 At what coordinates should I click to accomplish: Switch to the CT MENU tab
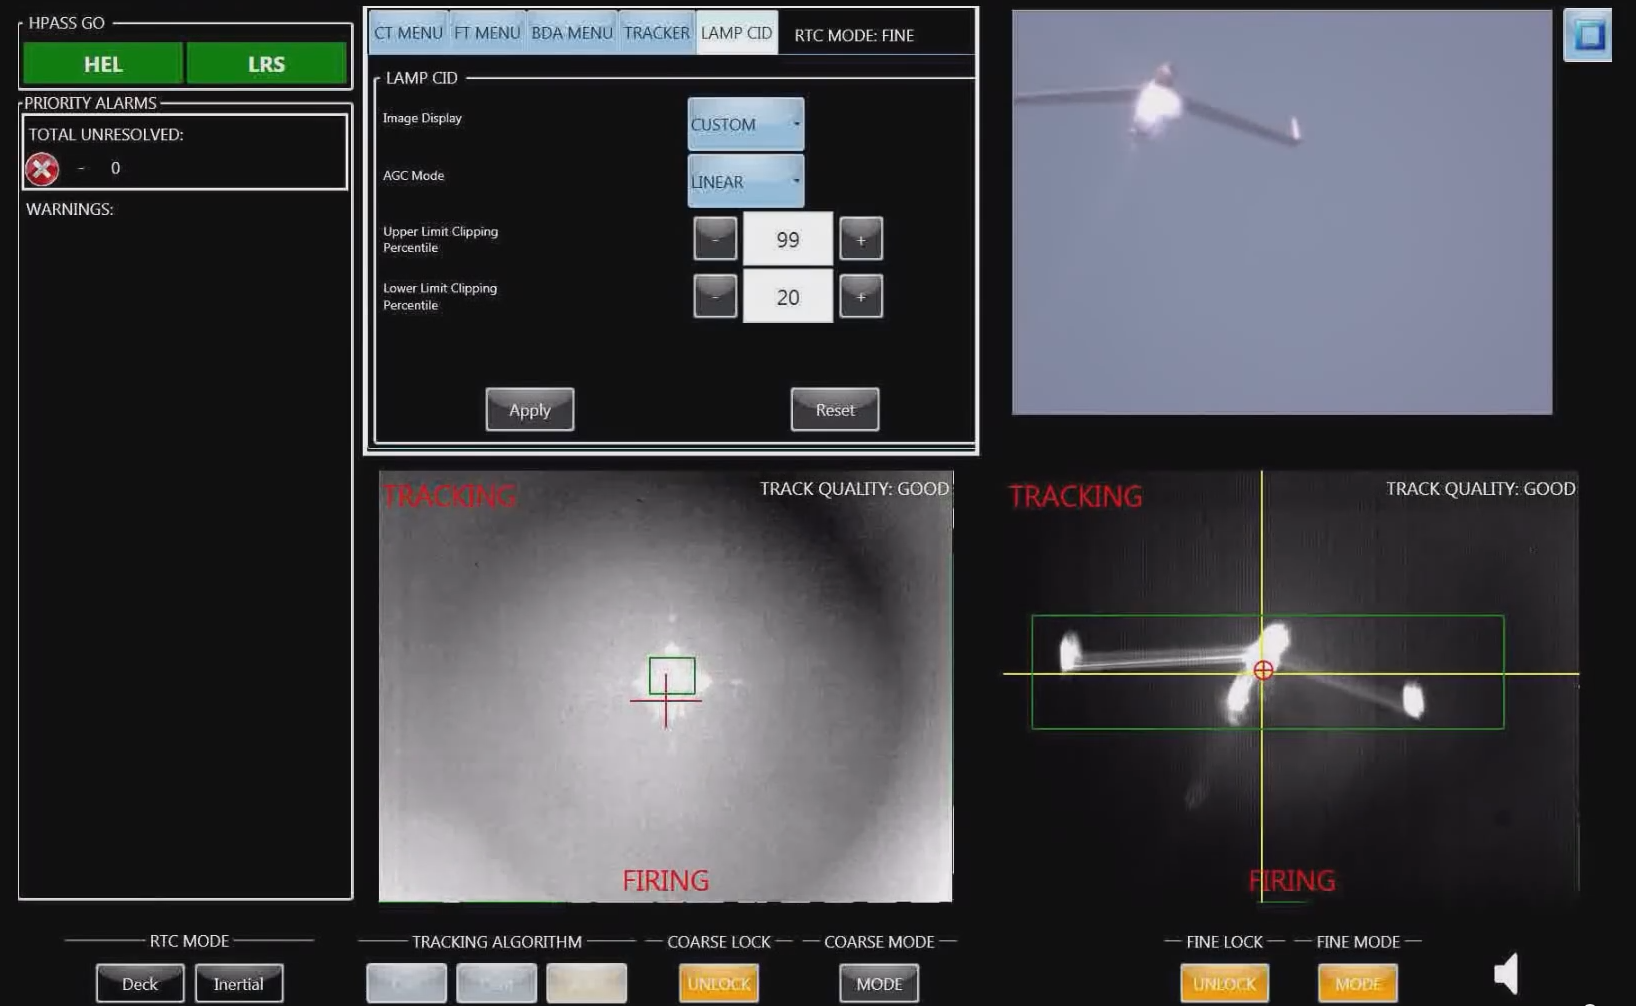[x=408, y=33]
